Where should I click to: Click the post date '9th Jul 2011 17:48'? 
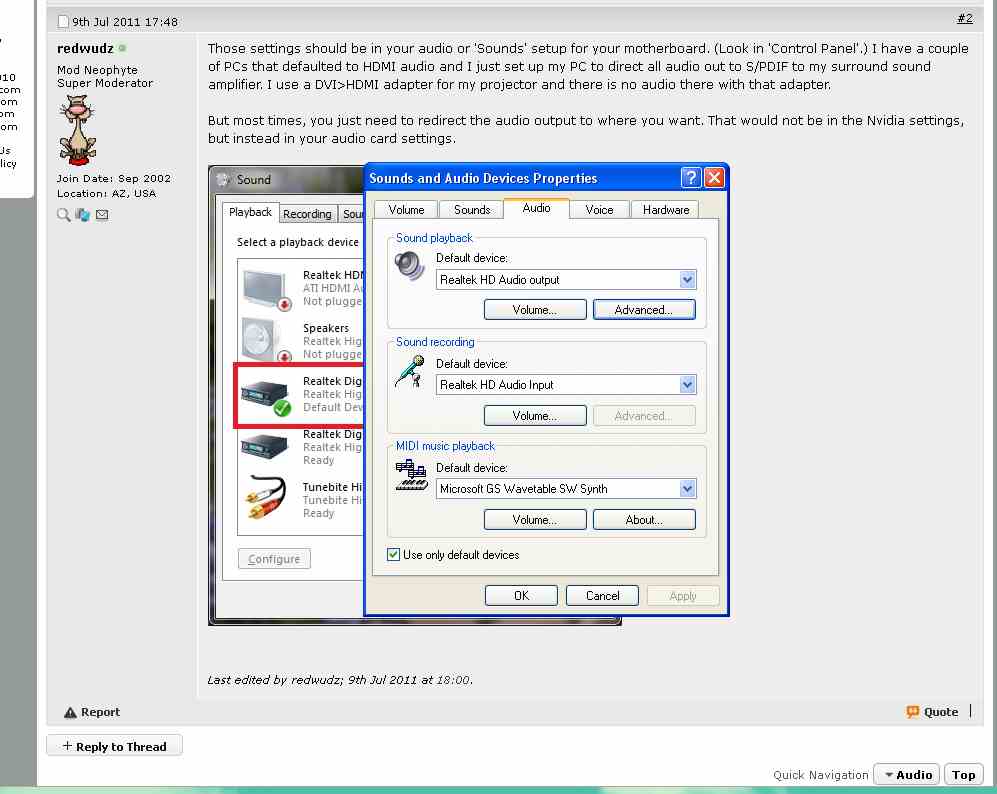point(125,22)
